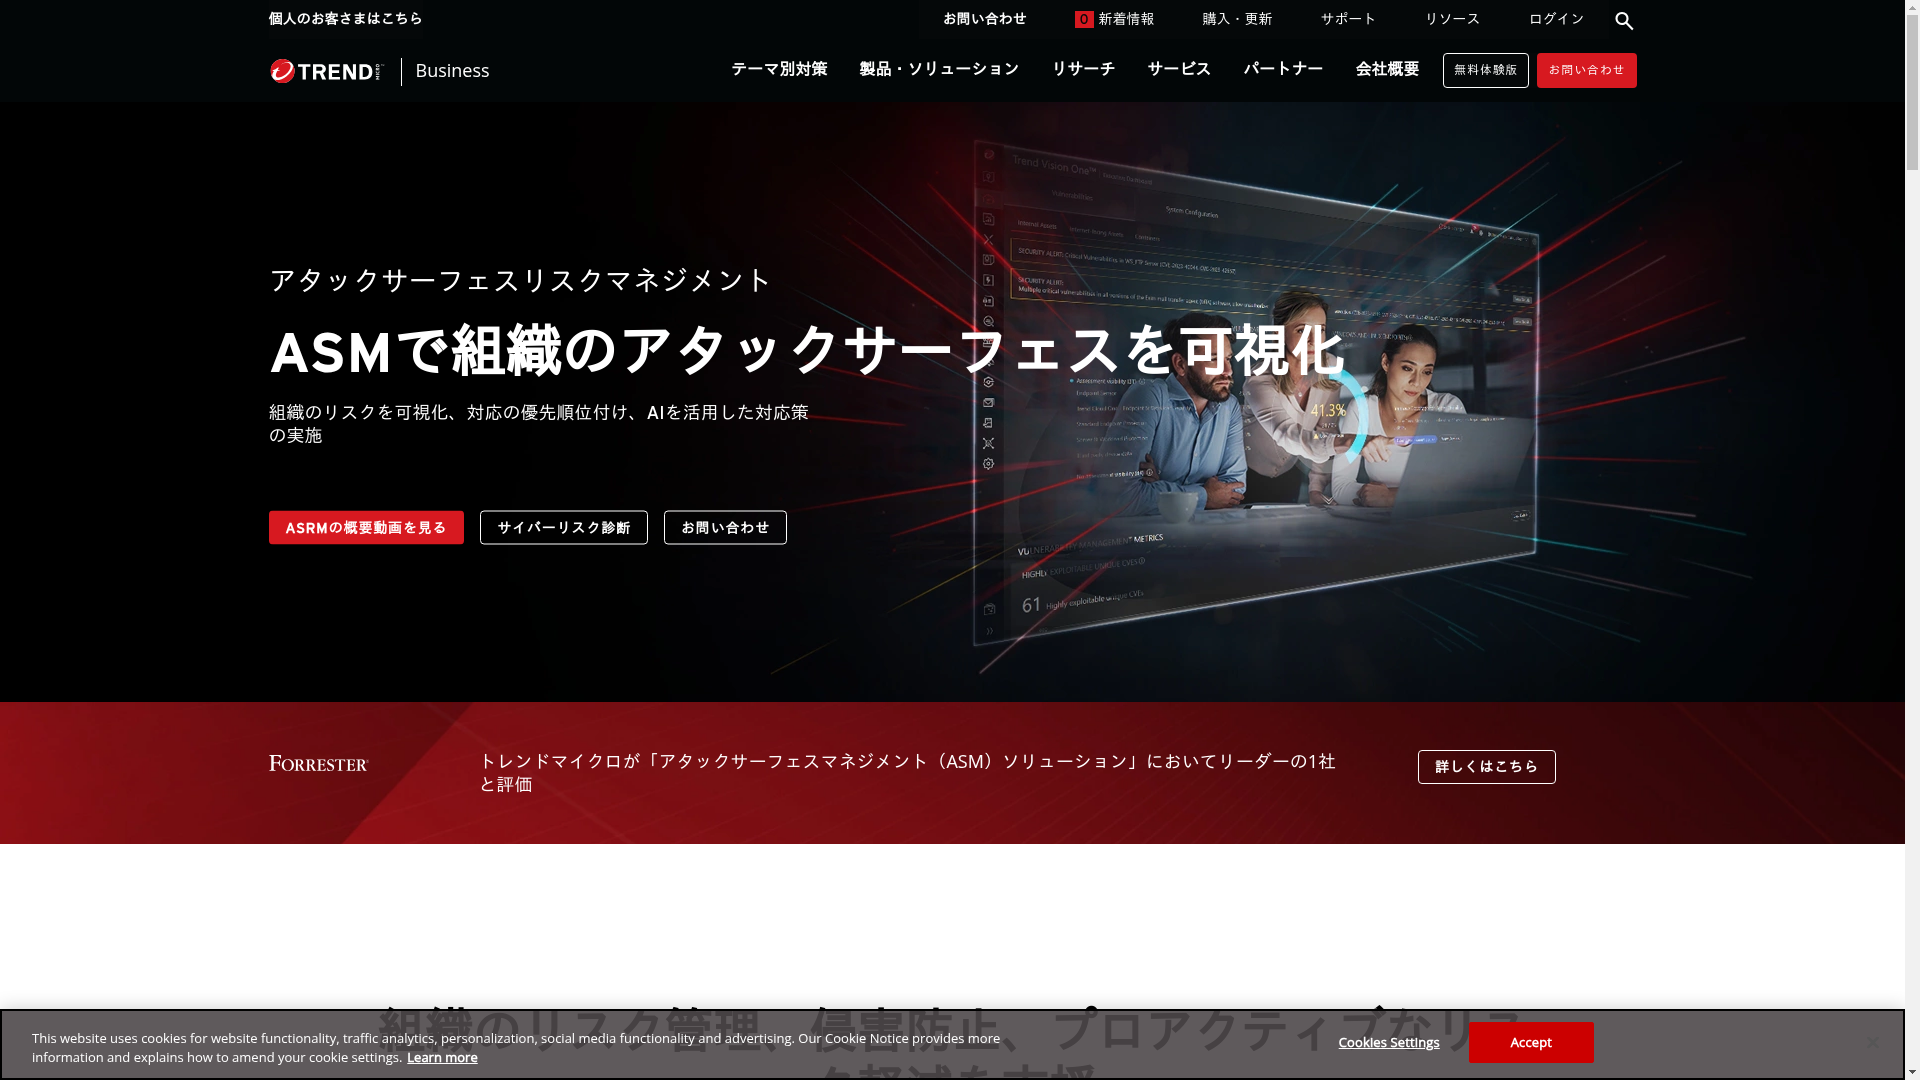The height and width of the screenshot is (1080, 1920).
Task: Open Cookies Settings
Action: click(x=1389, y=1043)
